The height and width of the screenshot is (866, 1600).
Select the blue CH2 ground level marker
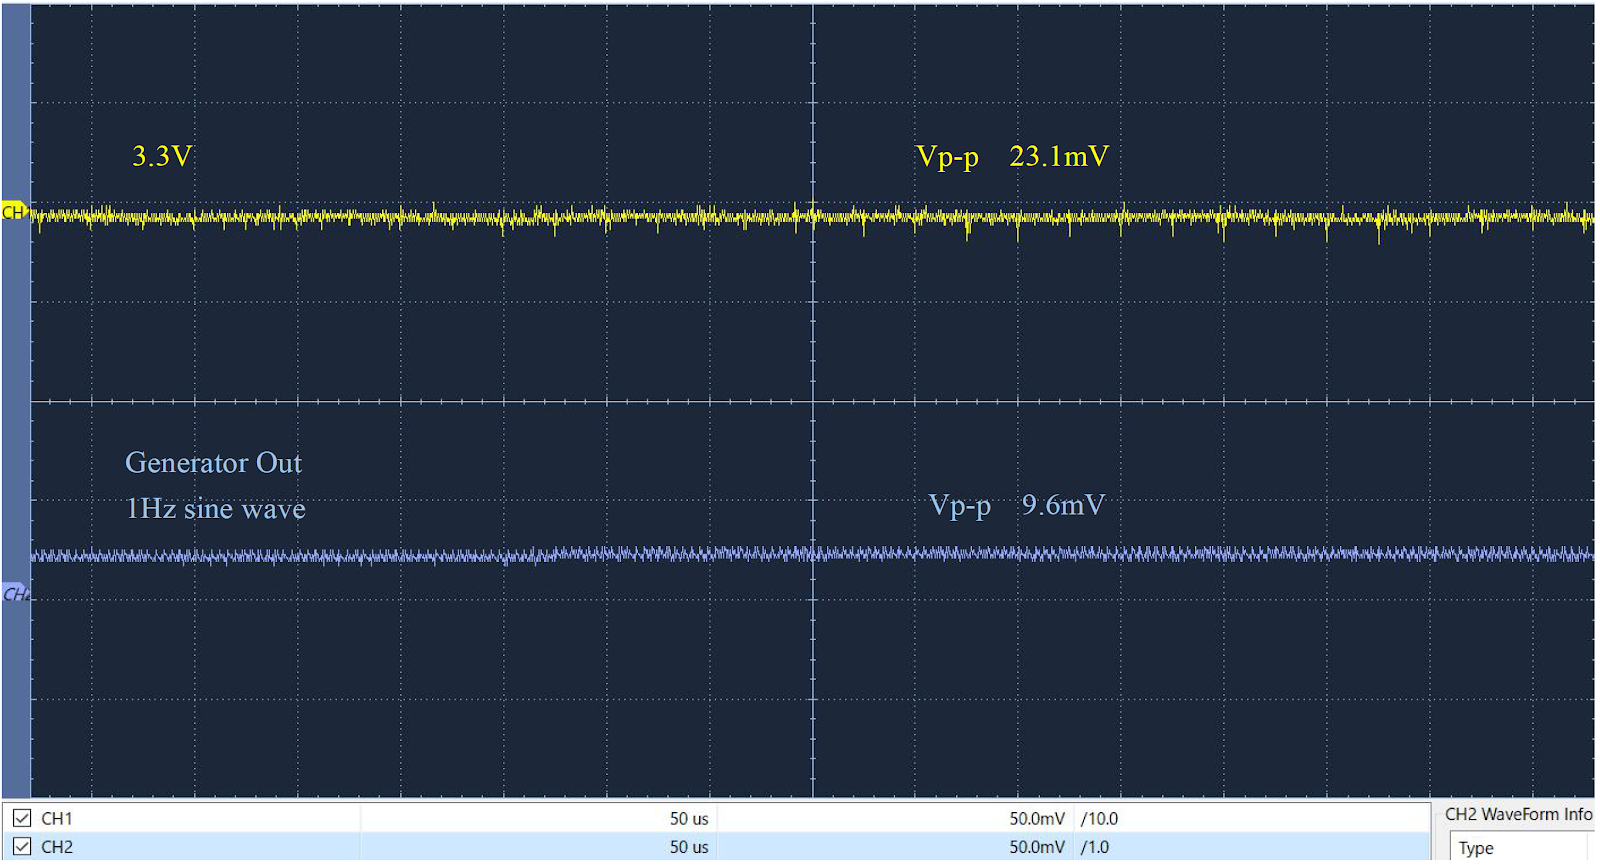(x=15, y=594)
